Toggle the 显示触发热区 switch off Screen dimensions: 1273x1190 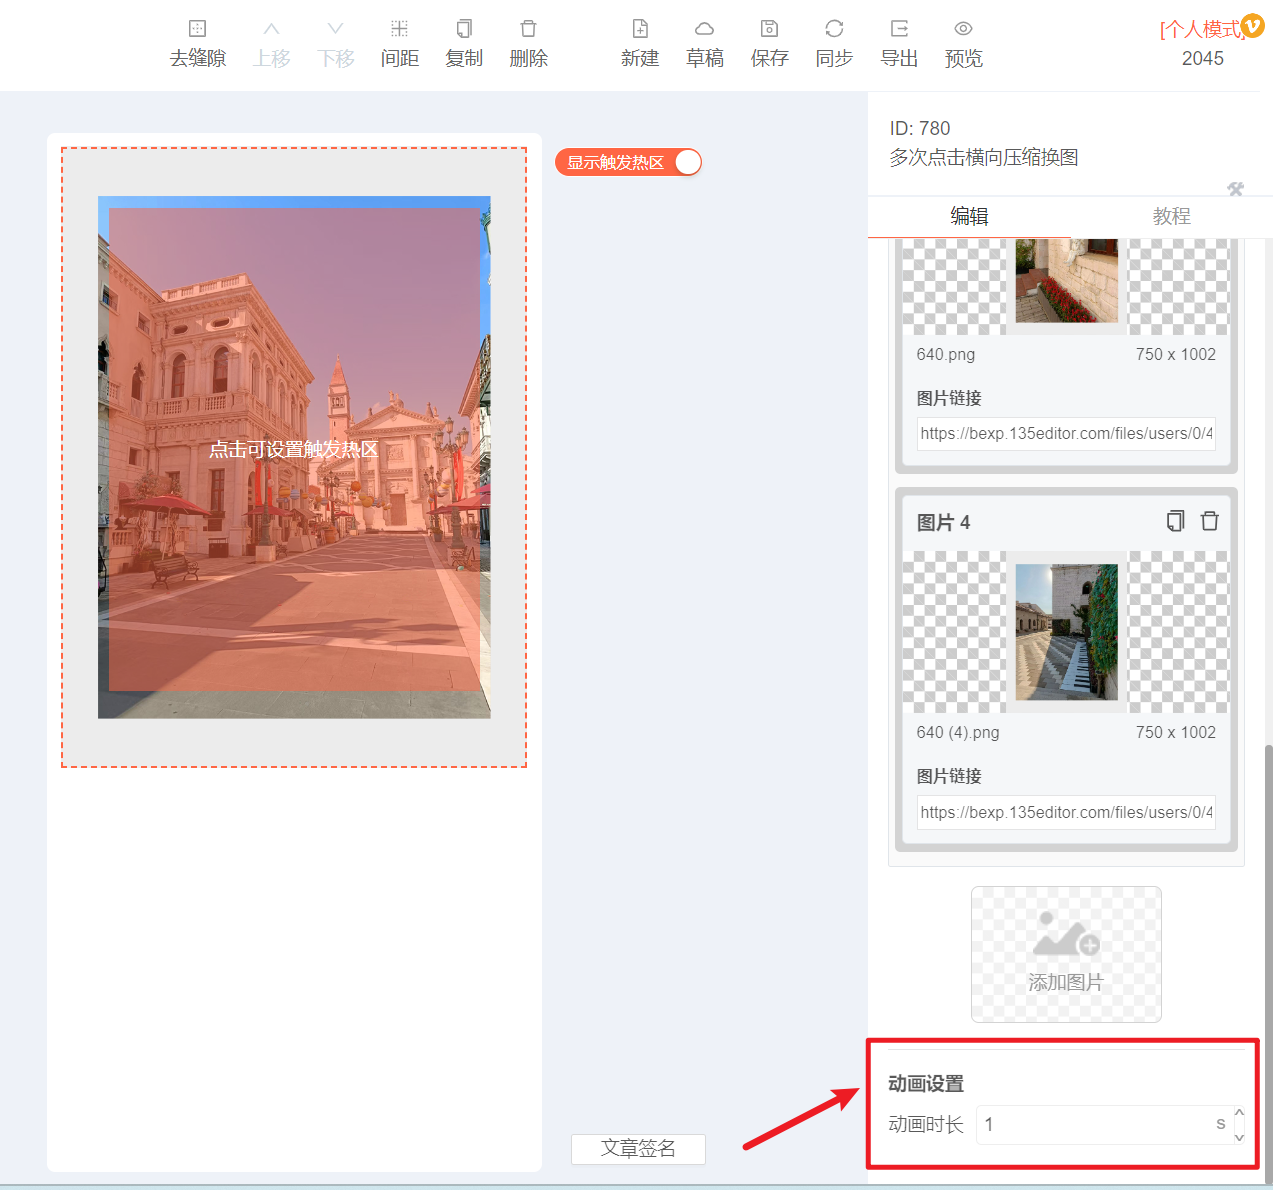629,162
